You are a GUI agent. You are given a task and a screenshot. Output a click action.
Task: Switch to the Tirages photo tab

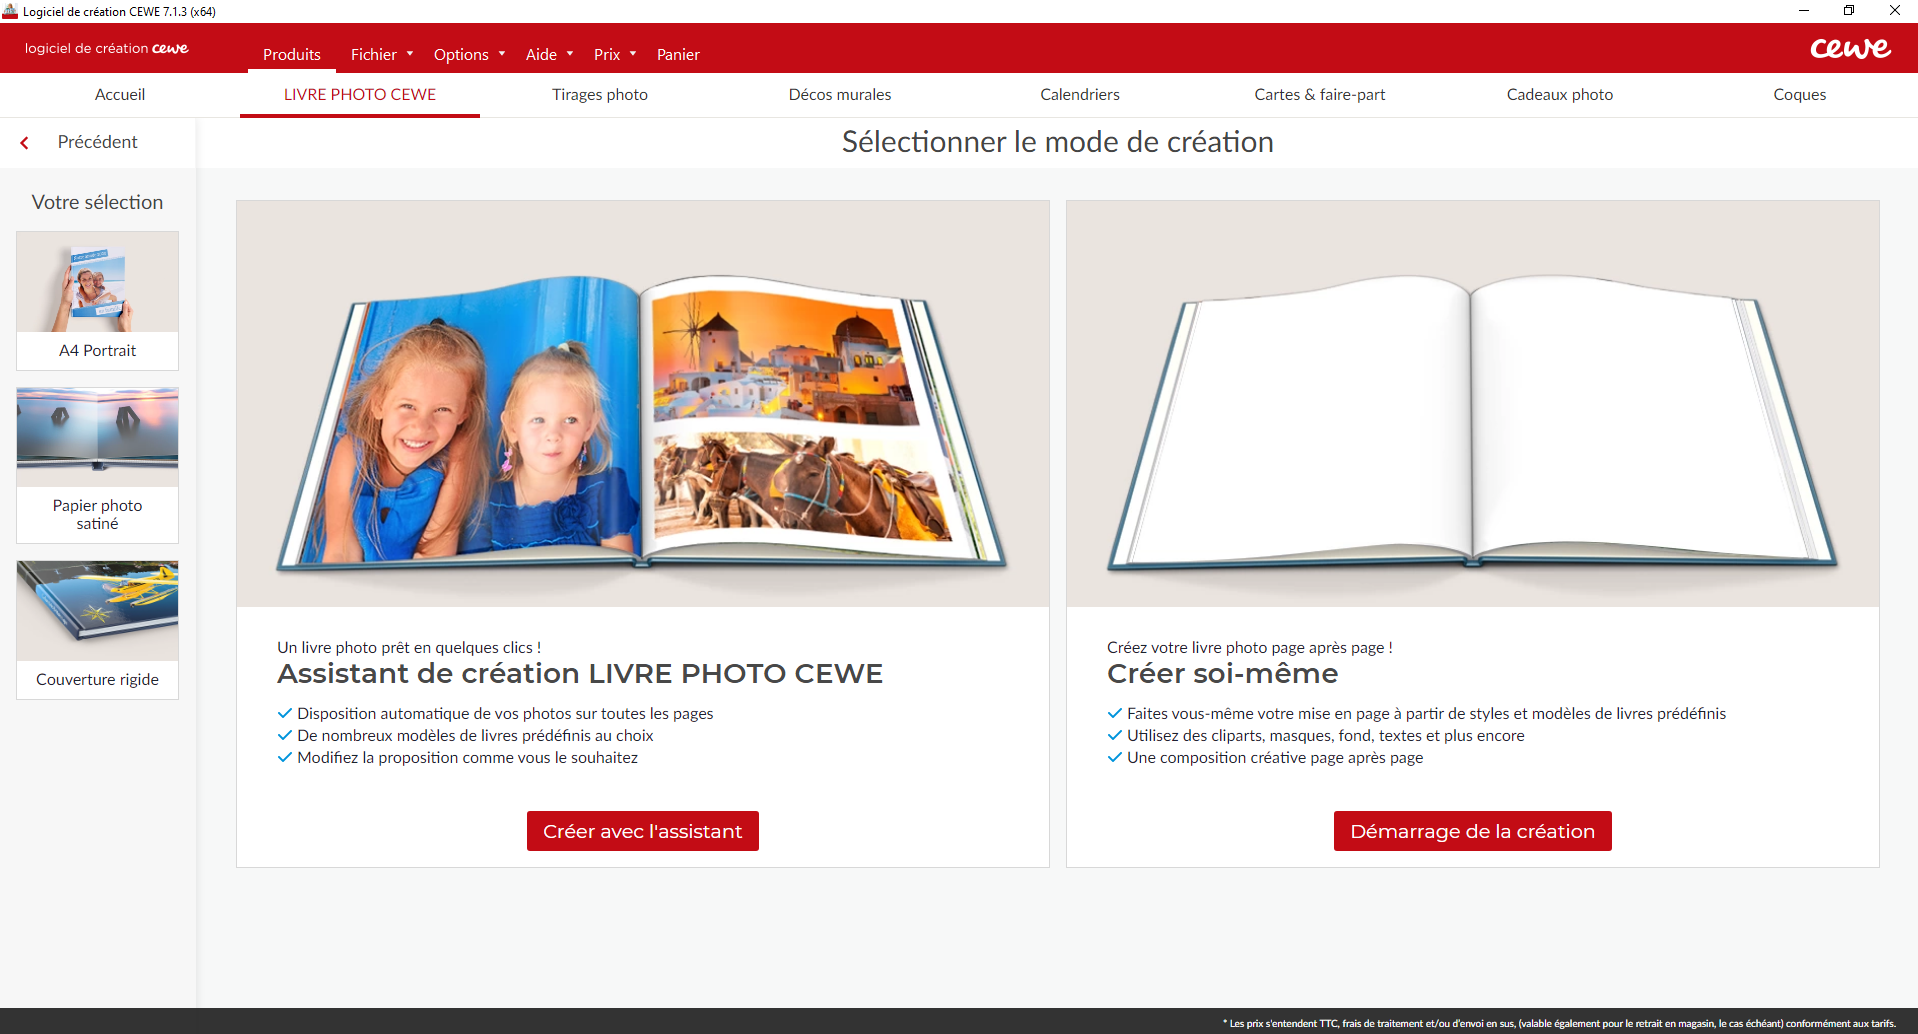coord(599,94)
